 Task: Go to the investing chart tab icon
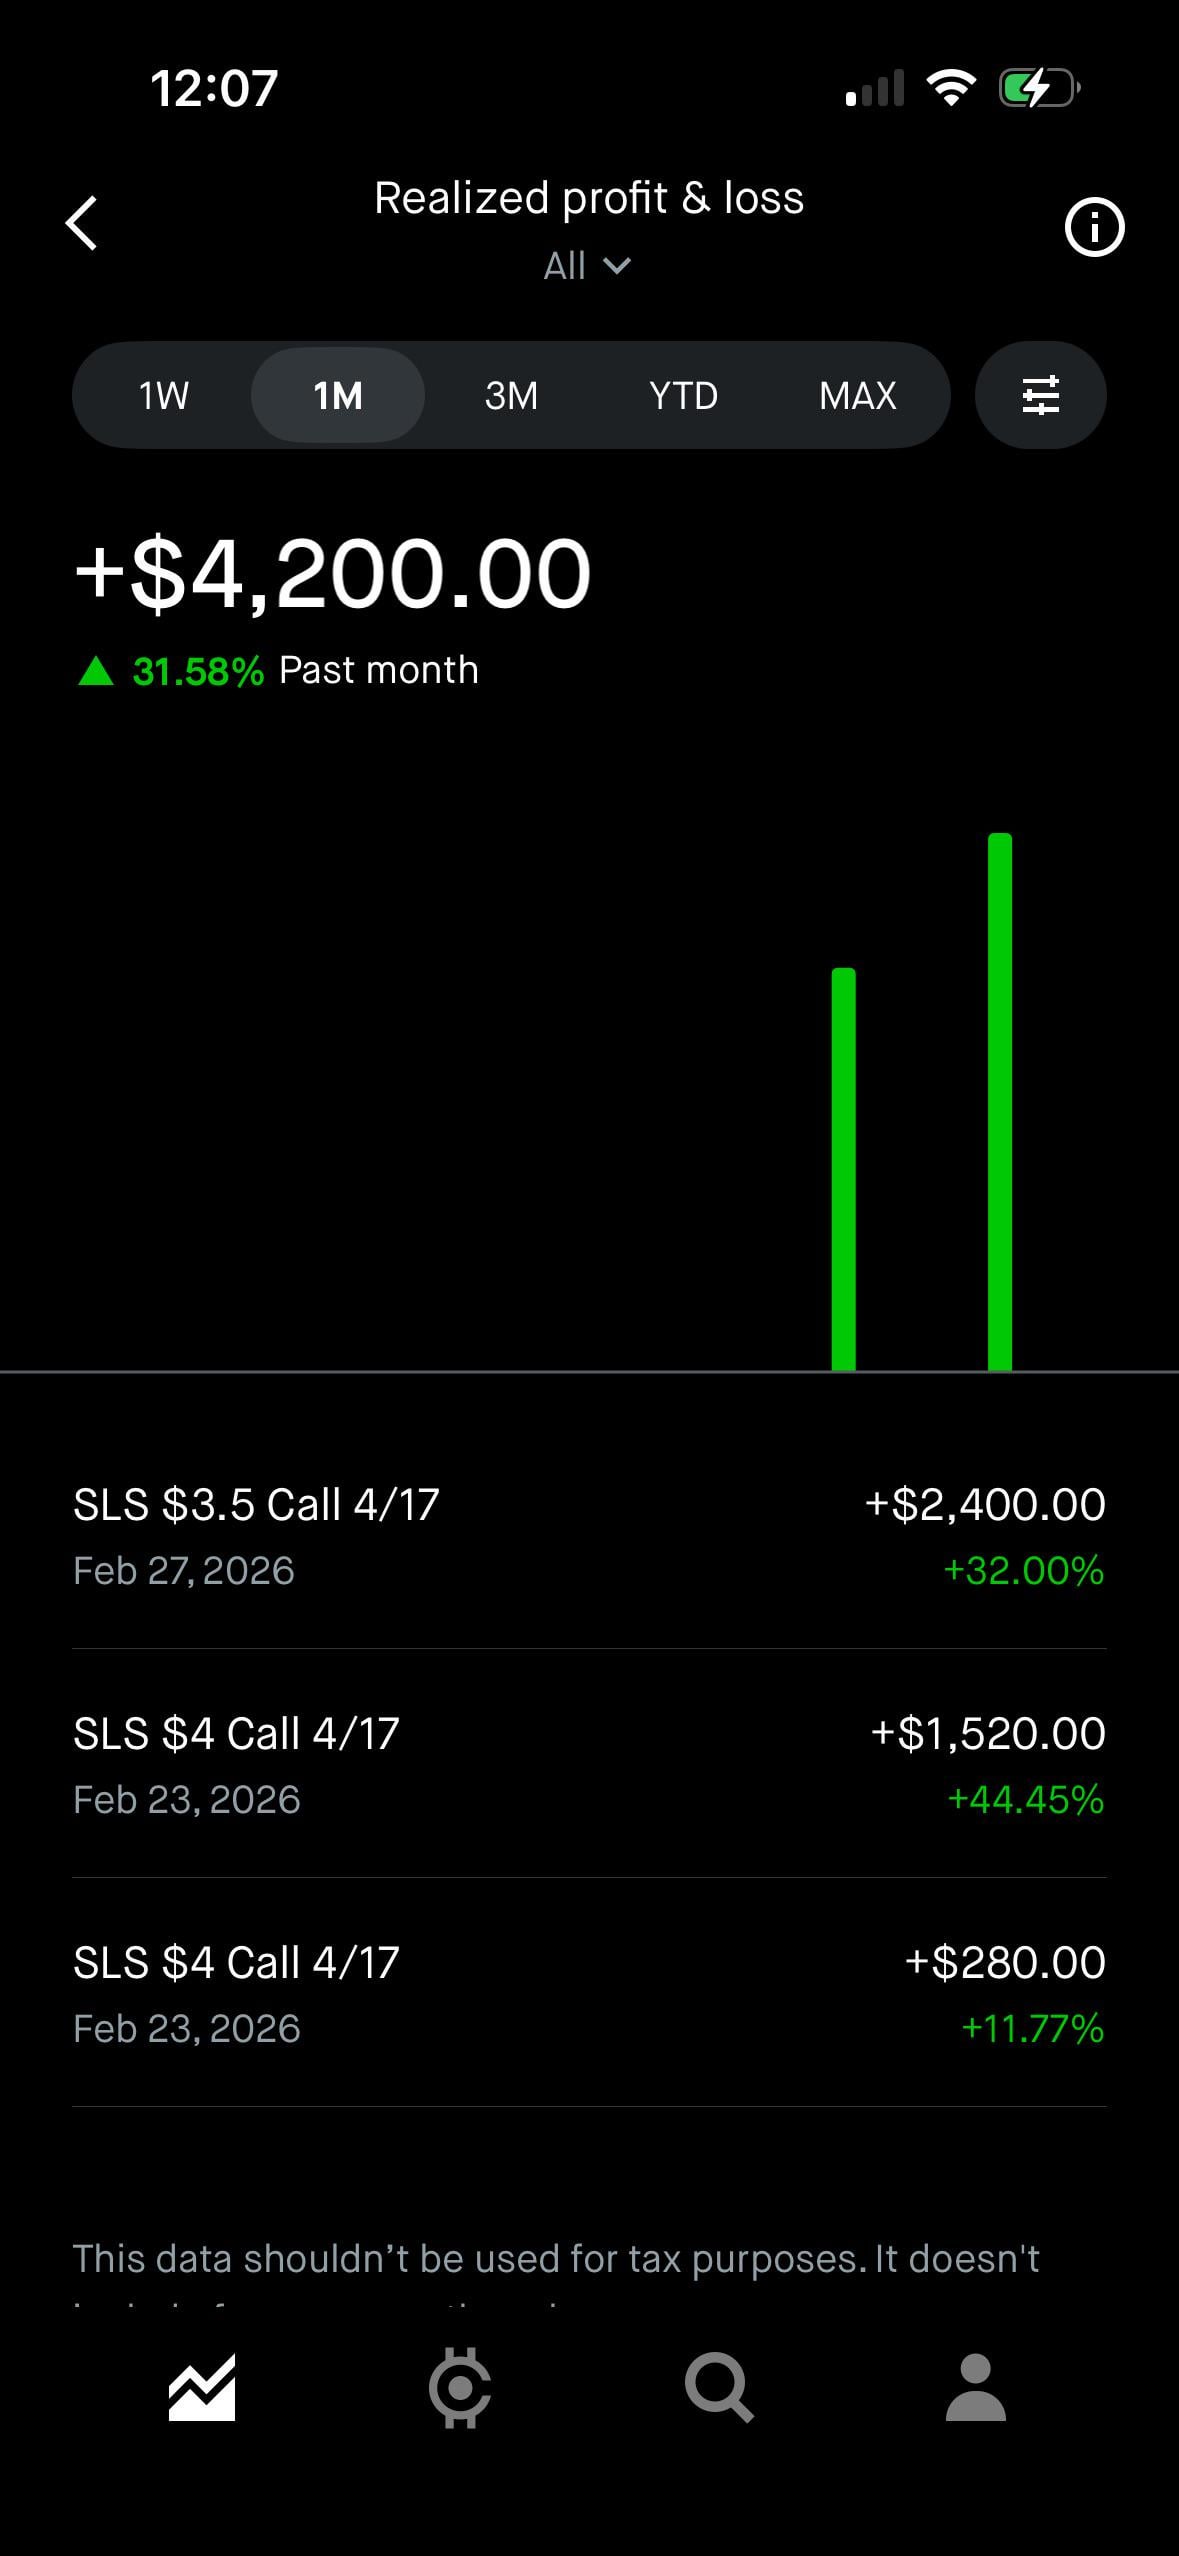click(x=202, y=2388)
